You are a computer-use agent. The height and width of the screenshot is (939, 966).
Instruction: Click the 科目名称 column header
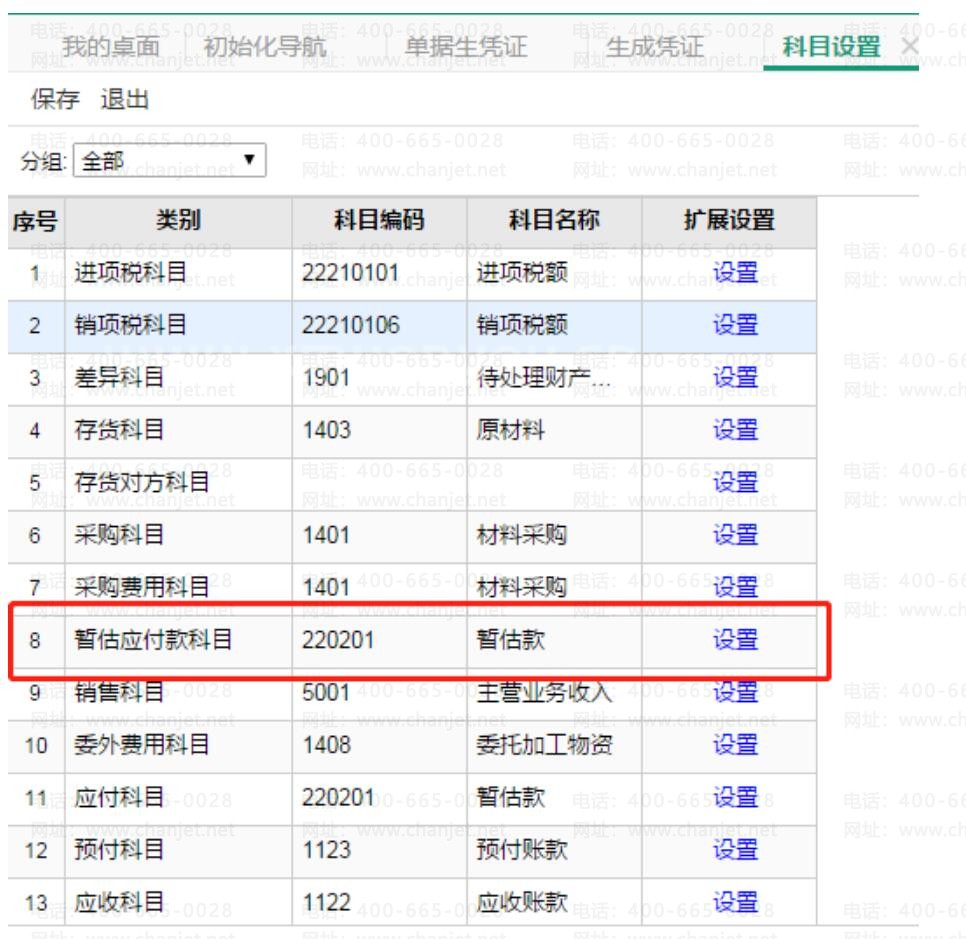(554, 222)
